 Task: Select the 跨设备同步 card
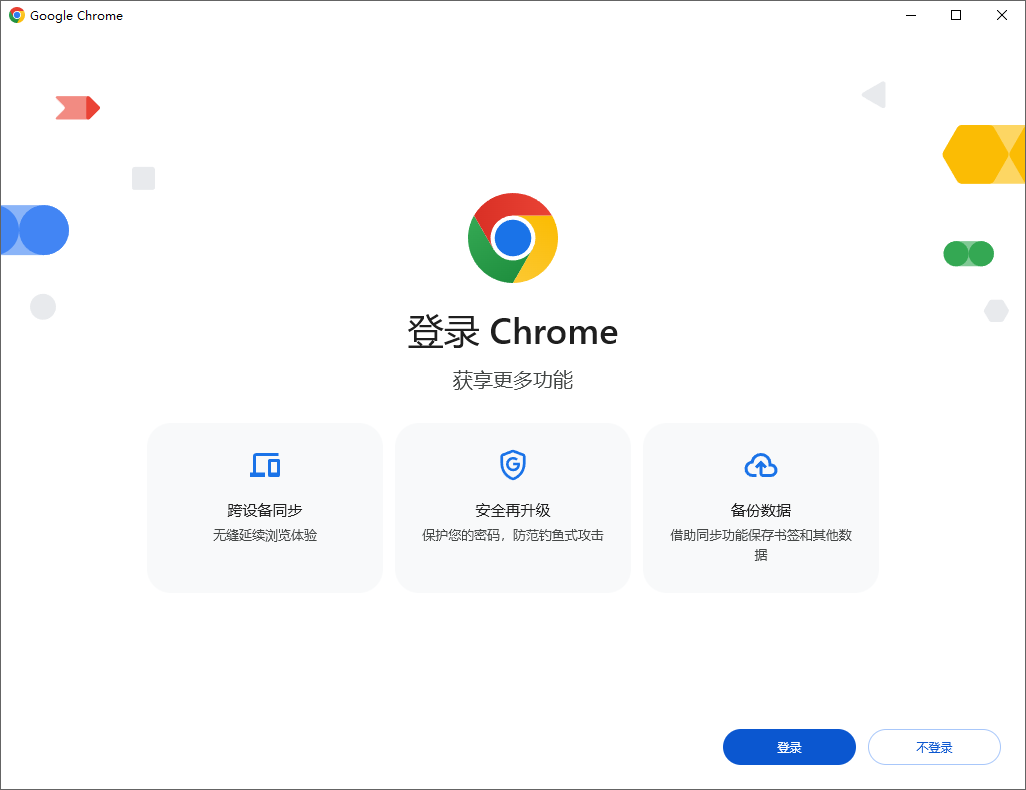265,508
